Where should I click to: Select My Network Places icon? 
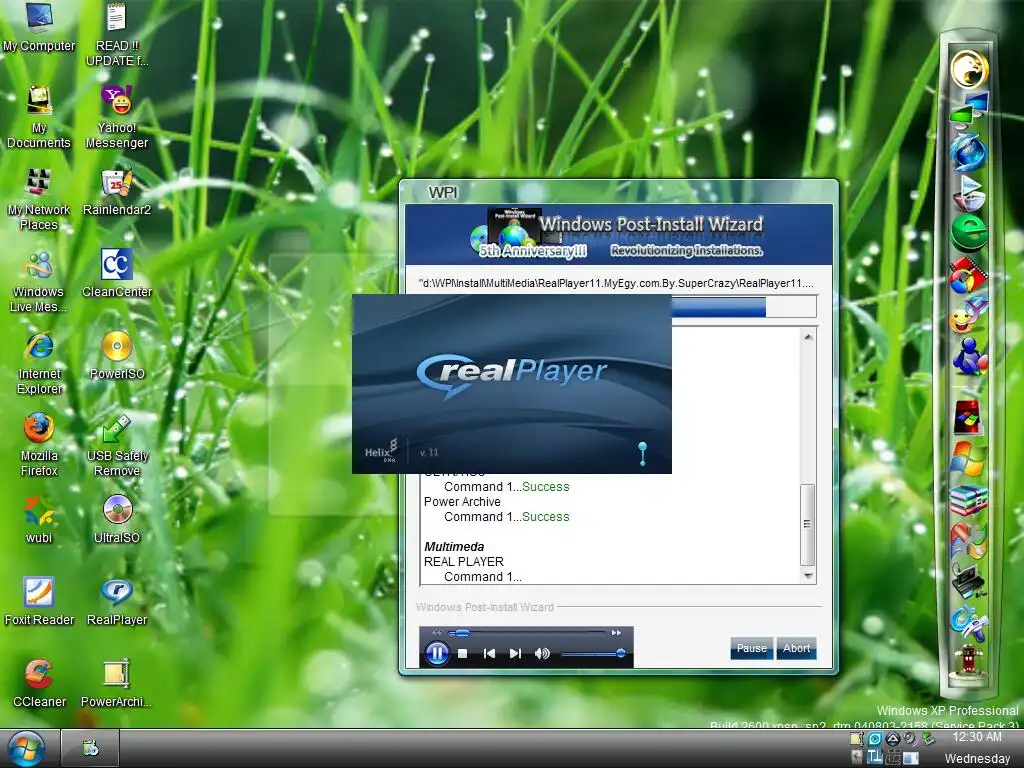[x=39, y=199]
